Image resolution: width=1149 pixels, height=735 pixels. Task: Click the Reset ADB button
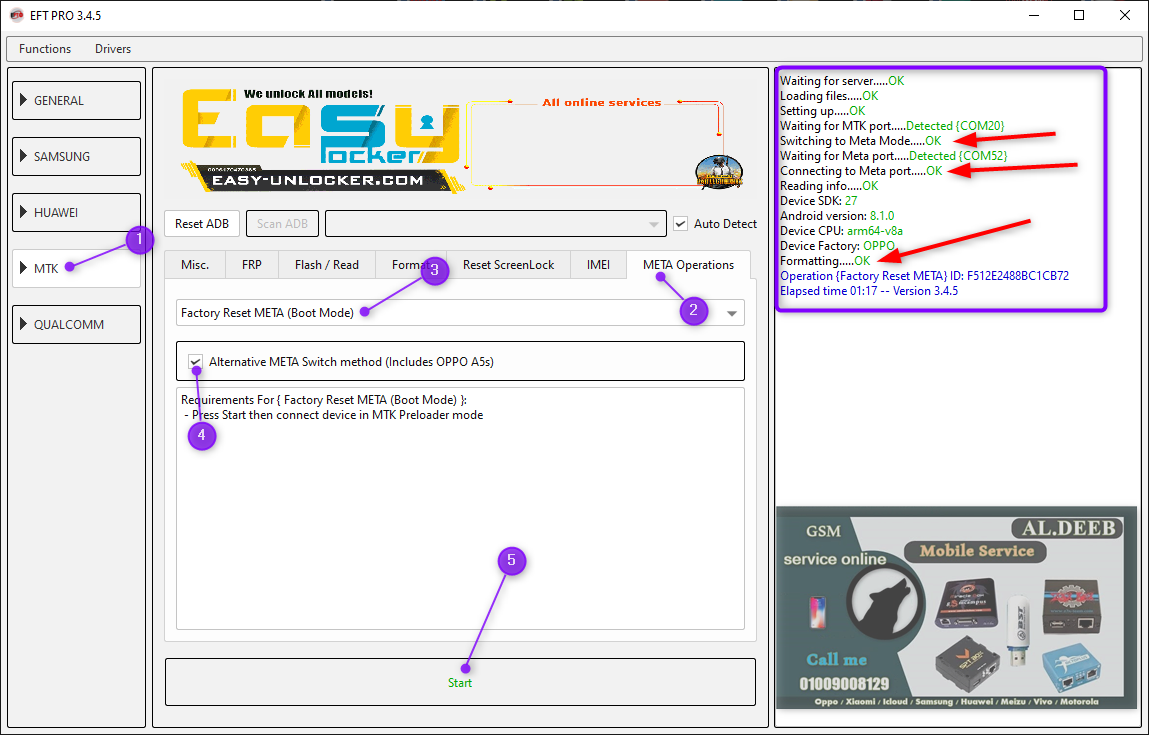click(x=202, y=224)
